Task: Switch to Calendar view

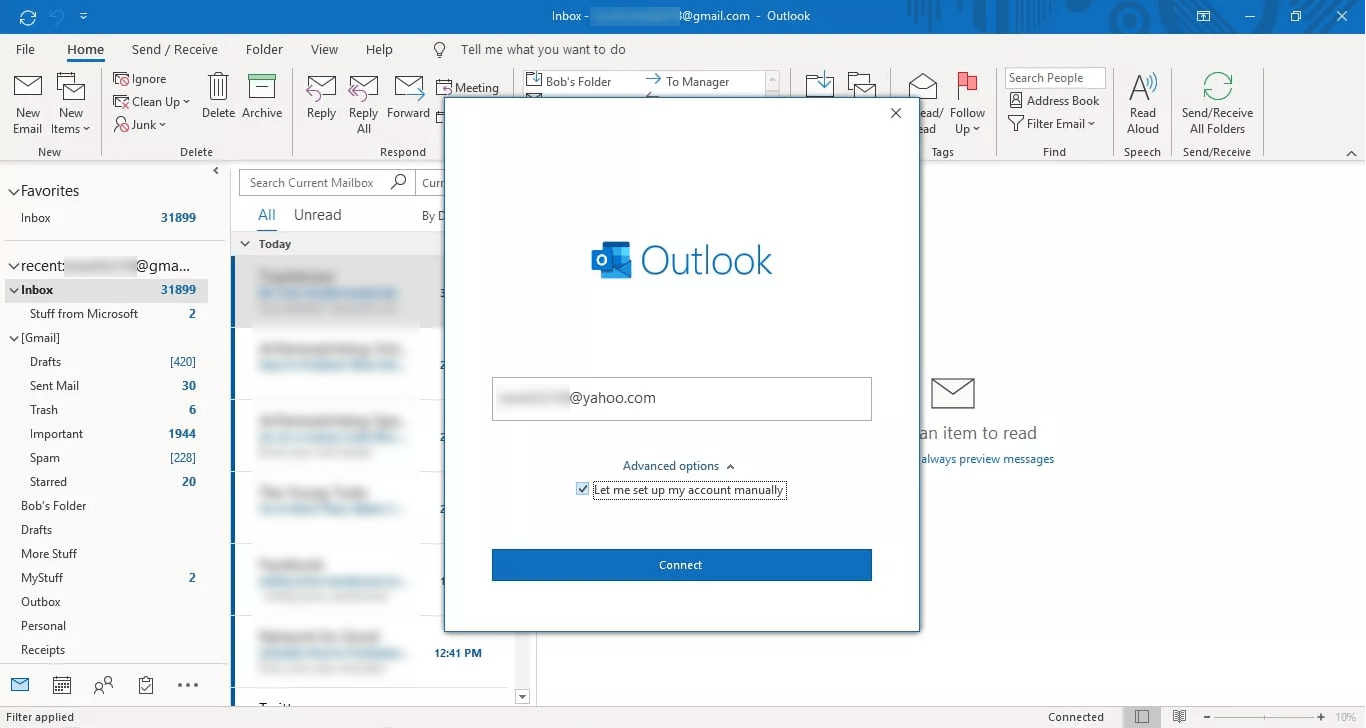Action: click(62, 685)
